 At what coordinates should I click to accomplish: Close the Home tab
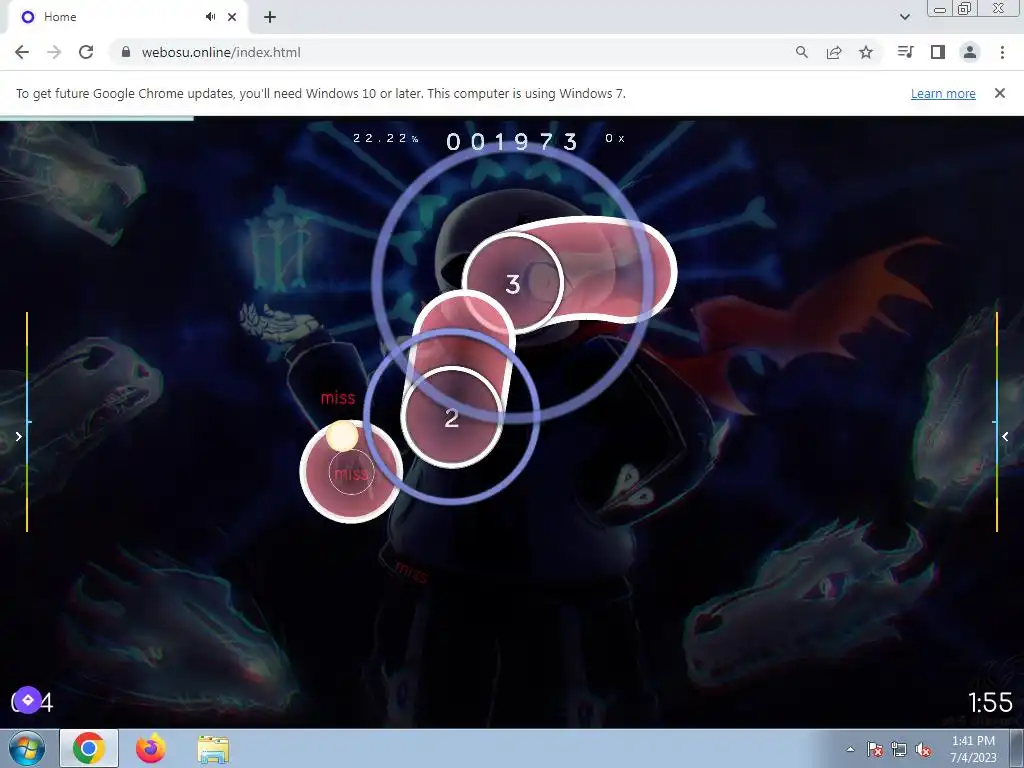pos(232,17)
